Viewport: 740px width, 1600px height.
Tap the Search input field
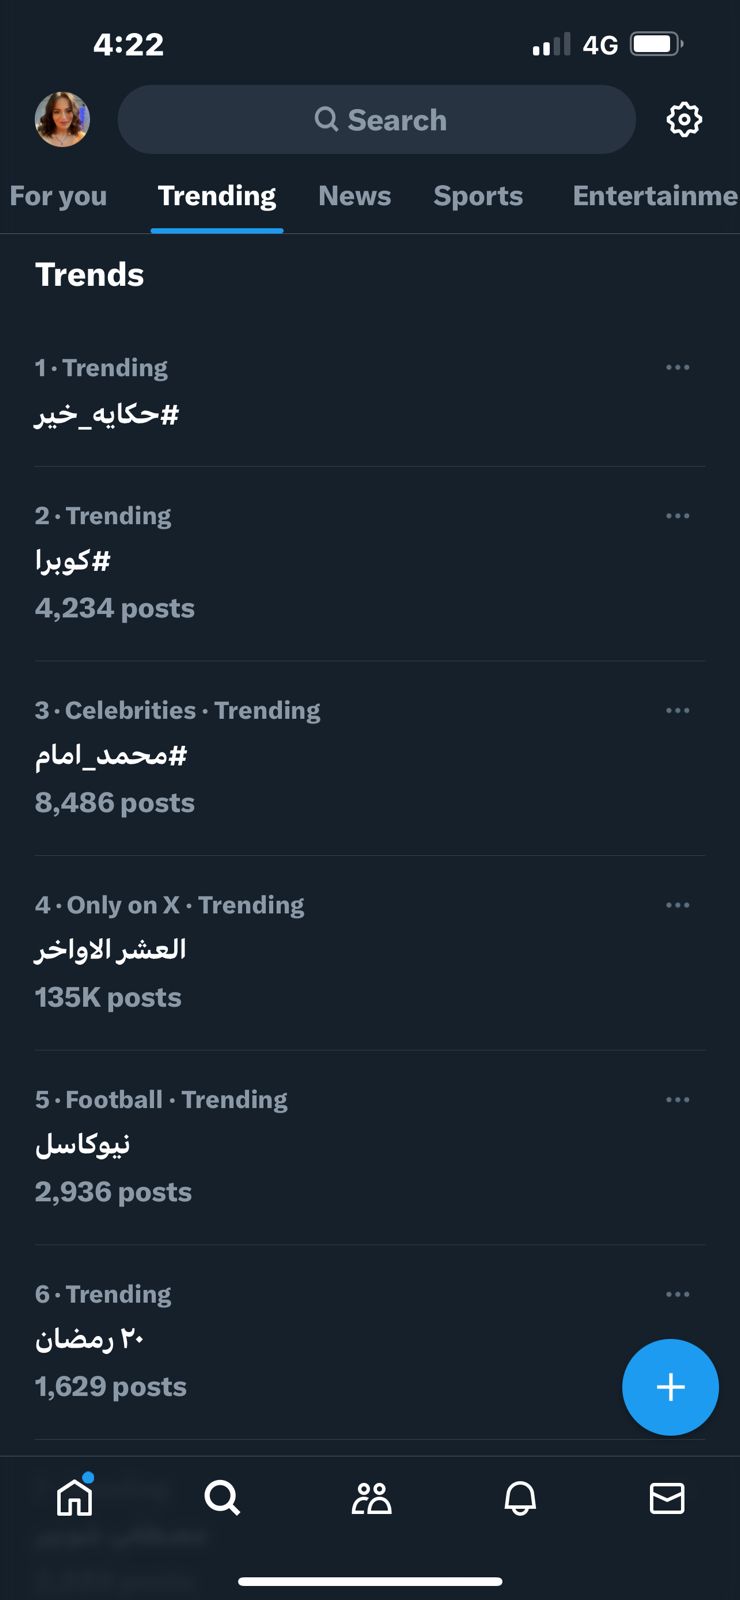tap(377, 120)
